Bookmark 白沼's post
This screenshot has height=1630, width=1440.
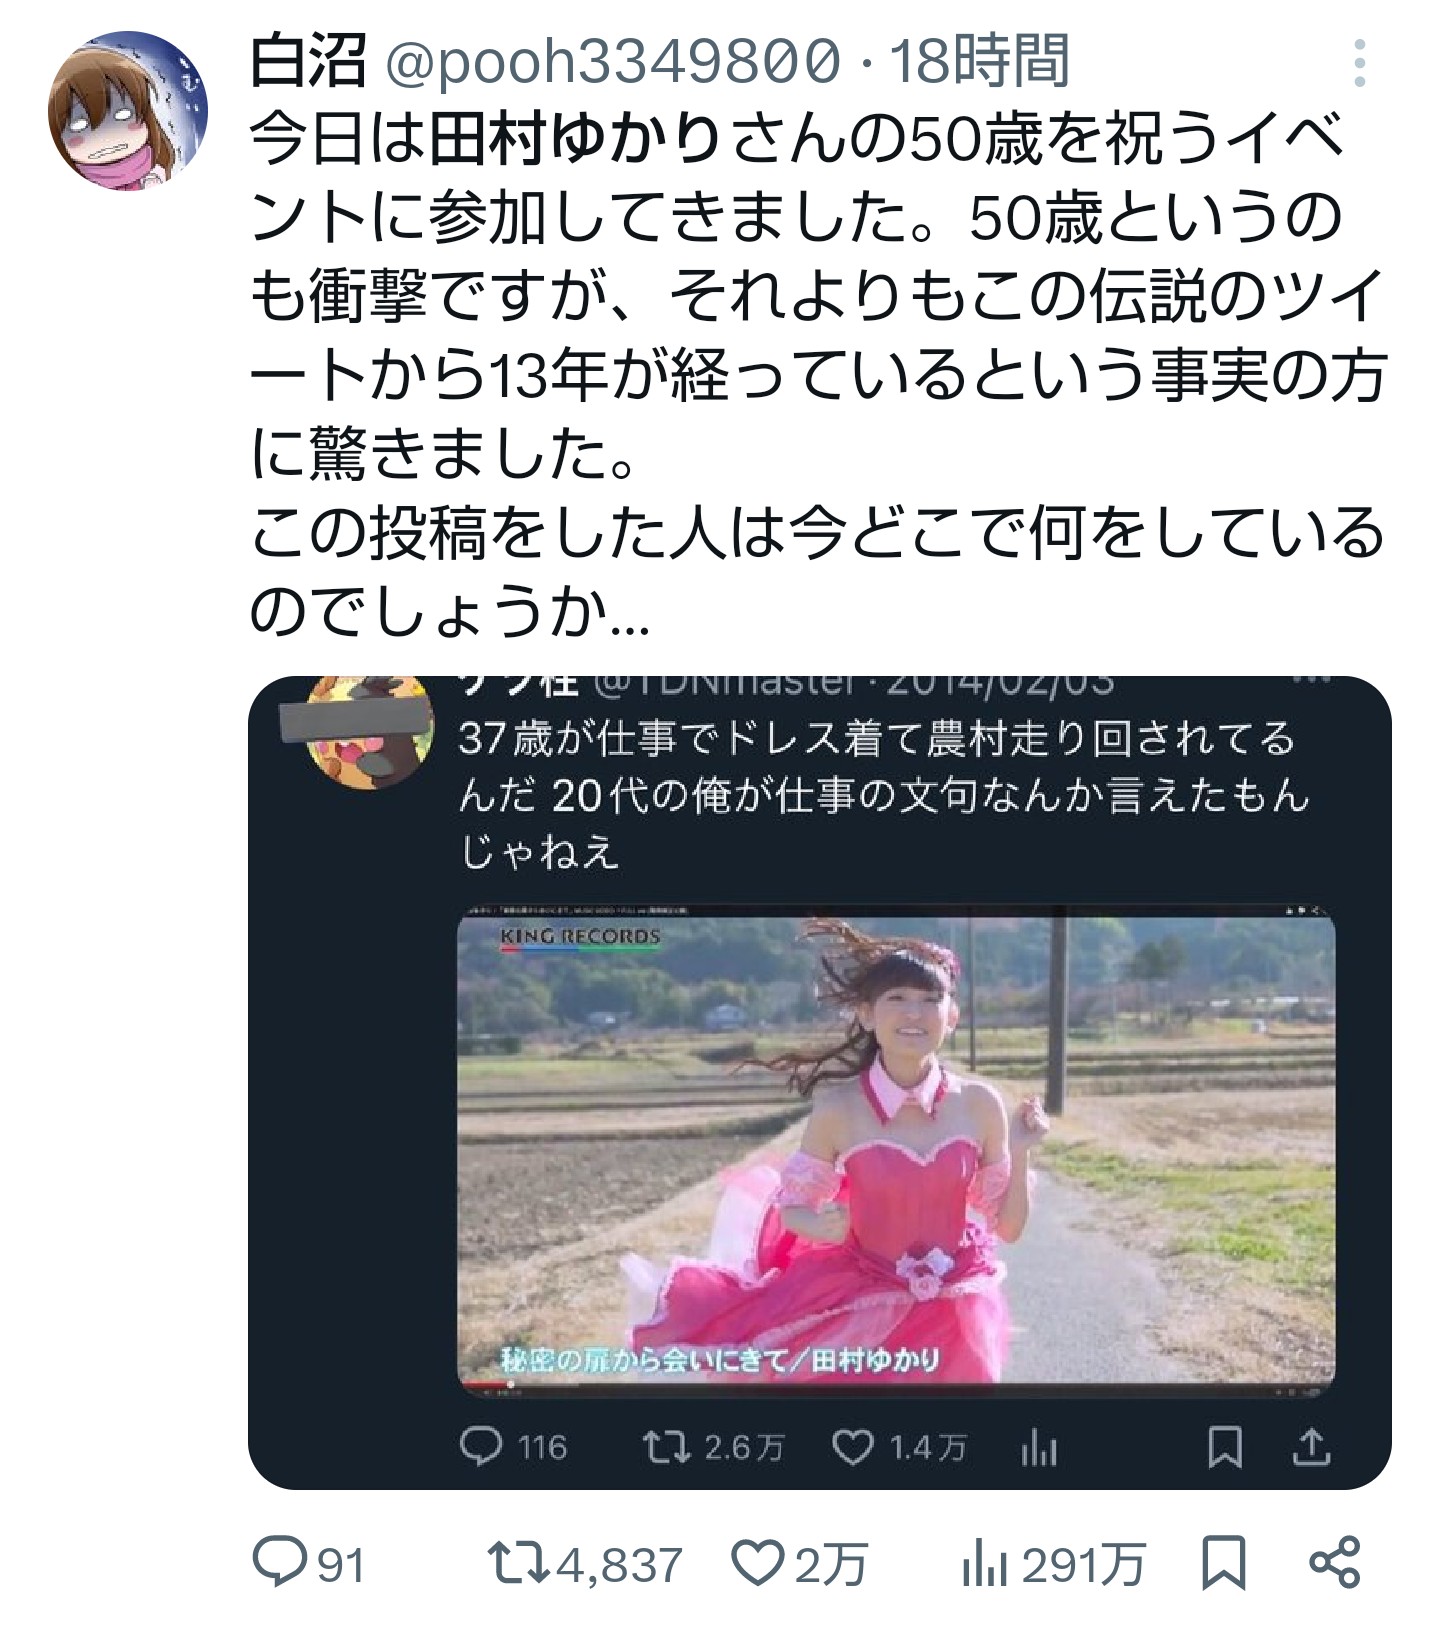pos(1224,1563)
